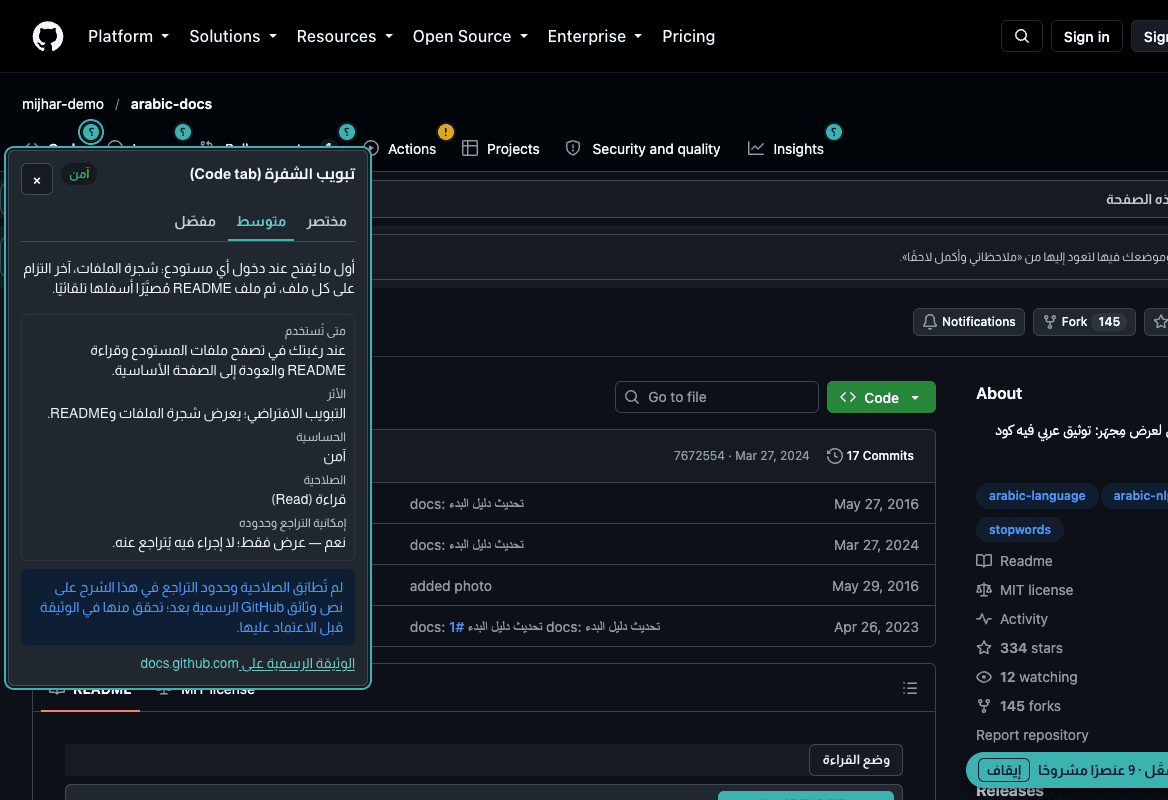The image size is (1168, 800).
Task: Expand the Solutions menu
Action: (x=233, y=36)
